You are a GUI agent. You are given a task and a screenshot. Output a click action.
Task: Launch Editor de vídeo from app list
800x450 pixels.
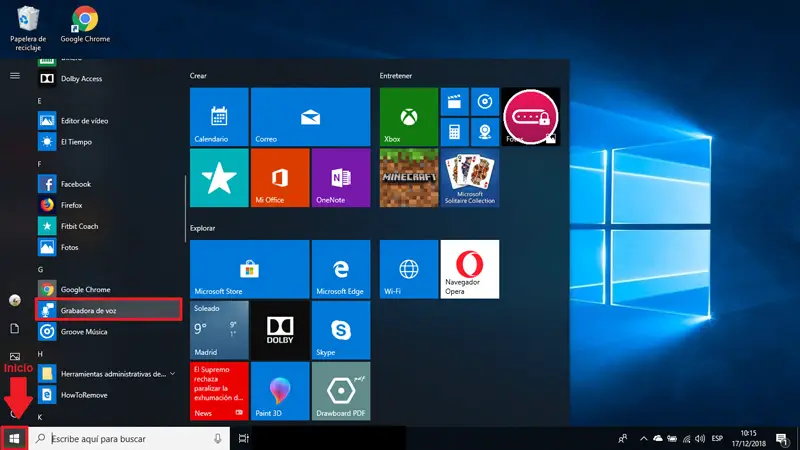click(108, 121)
